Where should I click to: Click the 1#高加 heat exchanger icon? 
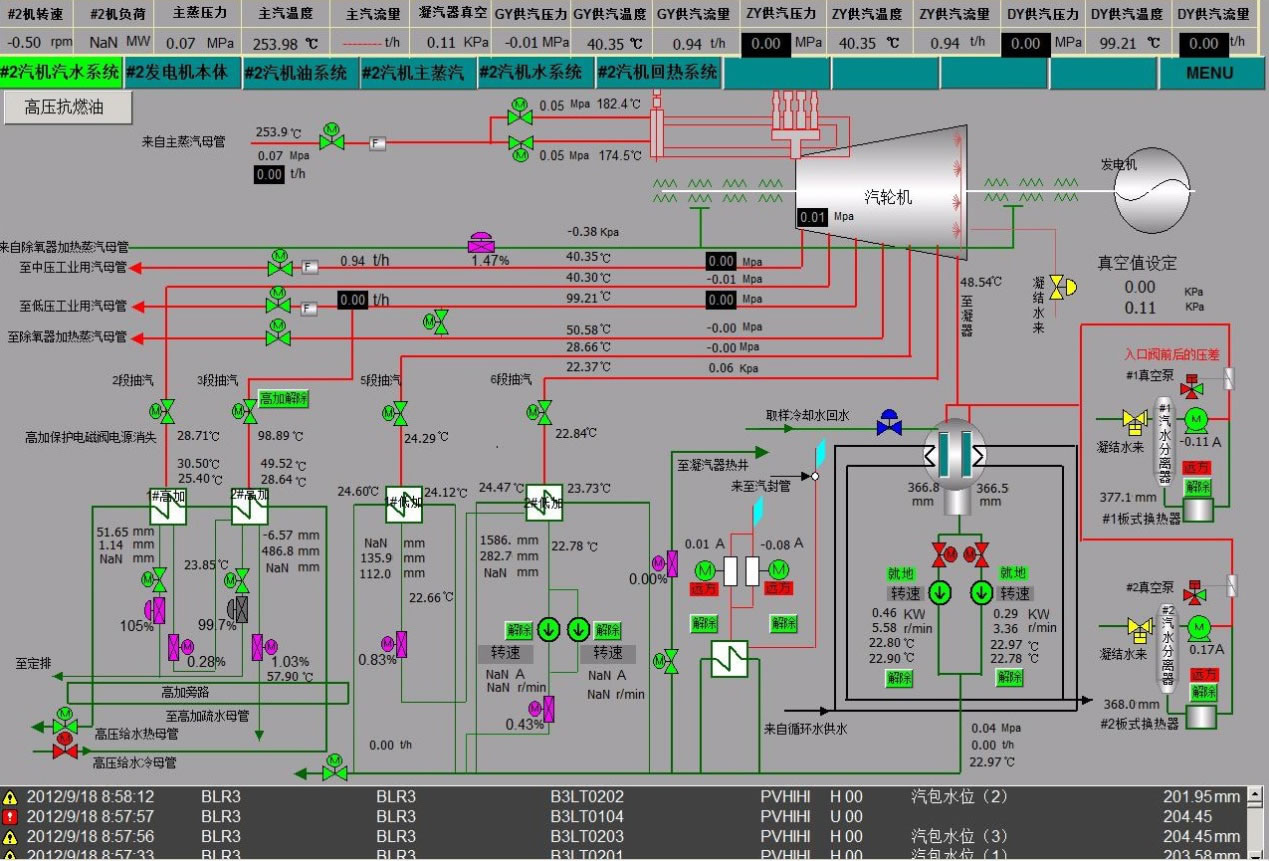pos(164,509)
